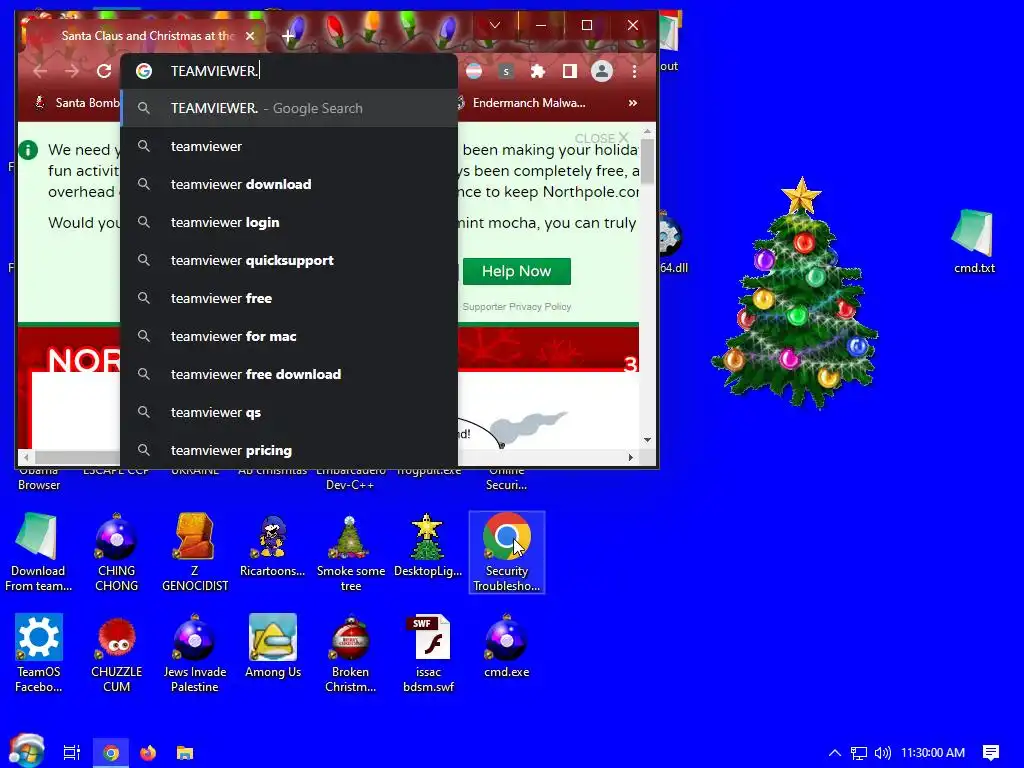Click the vertical scrollbar thumb in Chrome
1024x768 pixels.
647,160
